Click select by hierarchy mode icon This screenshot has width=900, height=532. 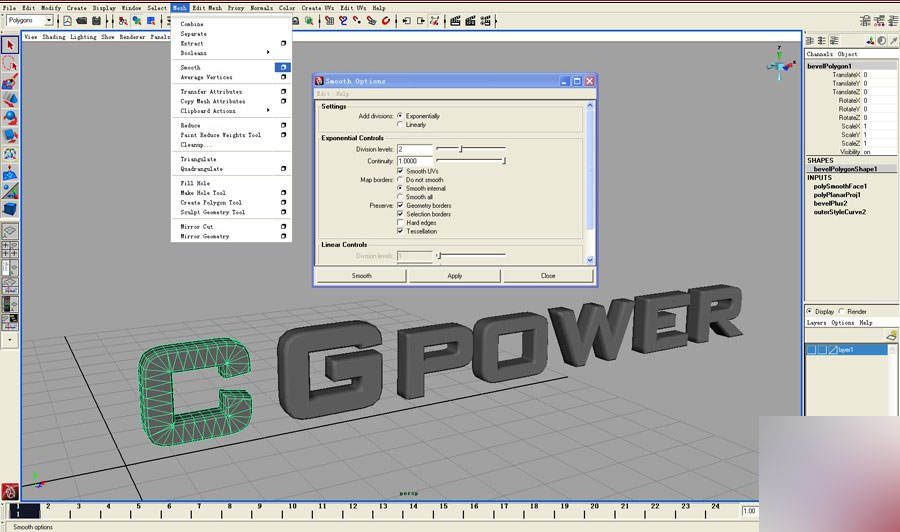[x=123, y=21]
